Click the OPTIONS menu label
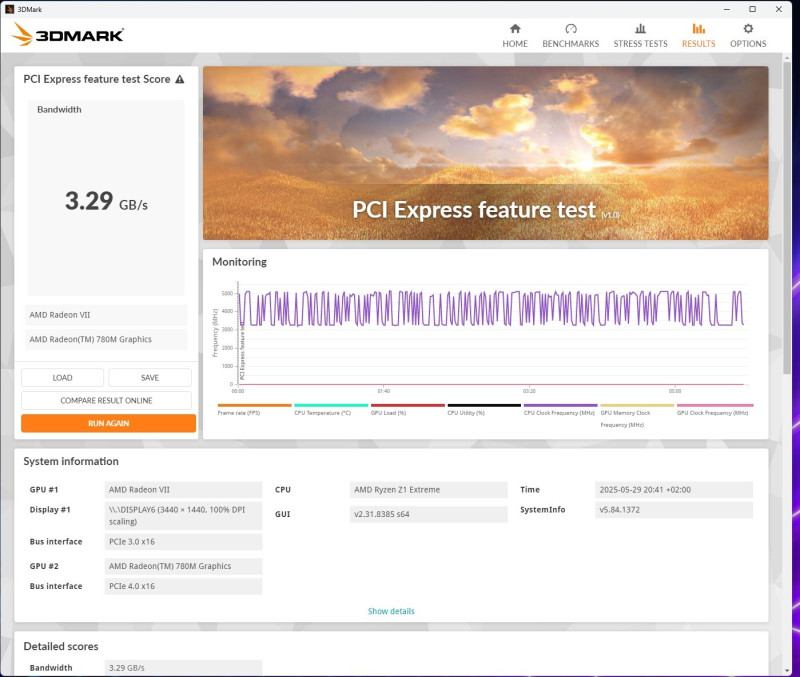The image size is (800, 677). pos(748,44)
